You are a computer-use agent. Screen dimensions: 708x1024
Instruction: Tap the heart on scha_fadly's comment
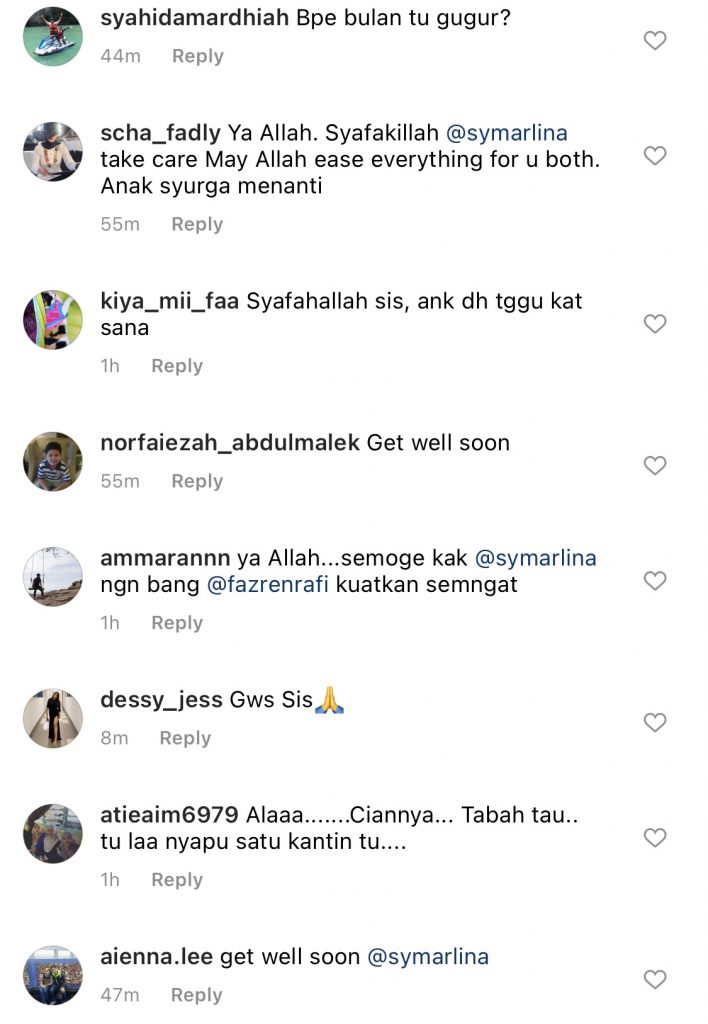point(654,155)
